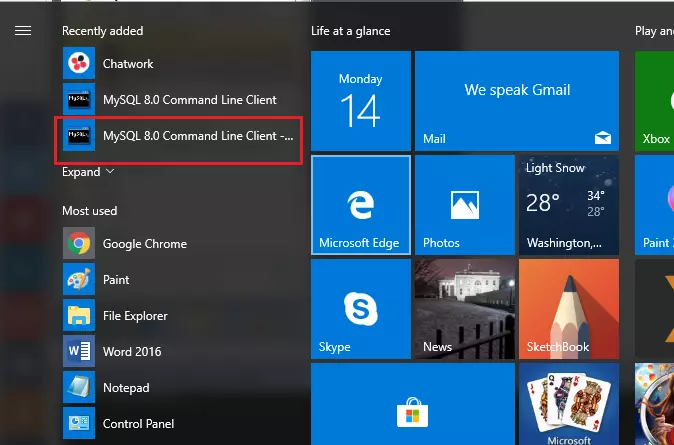The width and height of the screenshot is (674, 445).
Task: Open the Xbox tile
Action: pyautogui.click(x=654, y=101)
